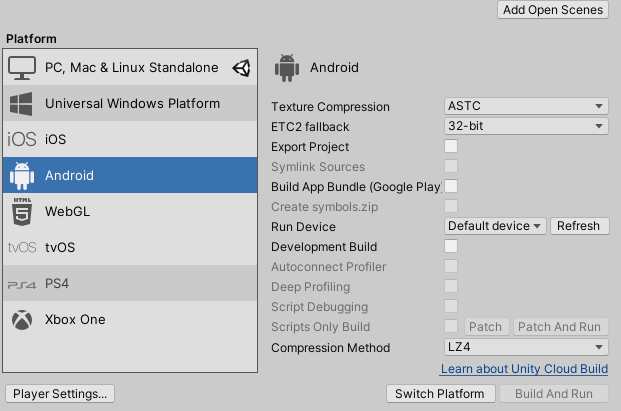The image size is (621, 411).
Task: Click the PC monitor platform icon
Action: point(22,68)
